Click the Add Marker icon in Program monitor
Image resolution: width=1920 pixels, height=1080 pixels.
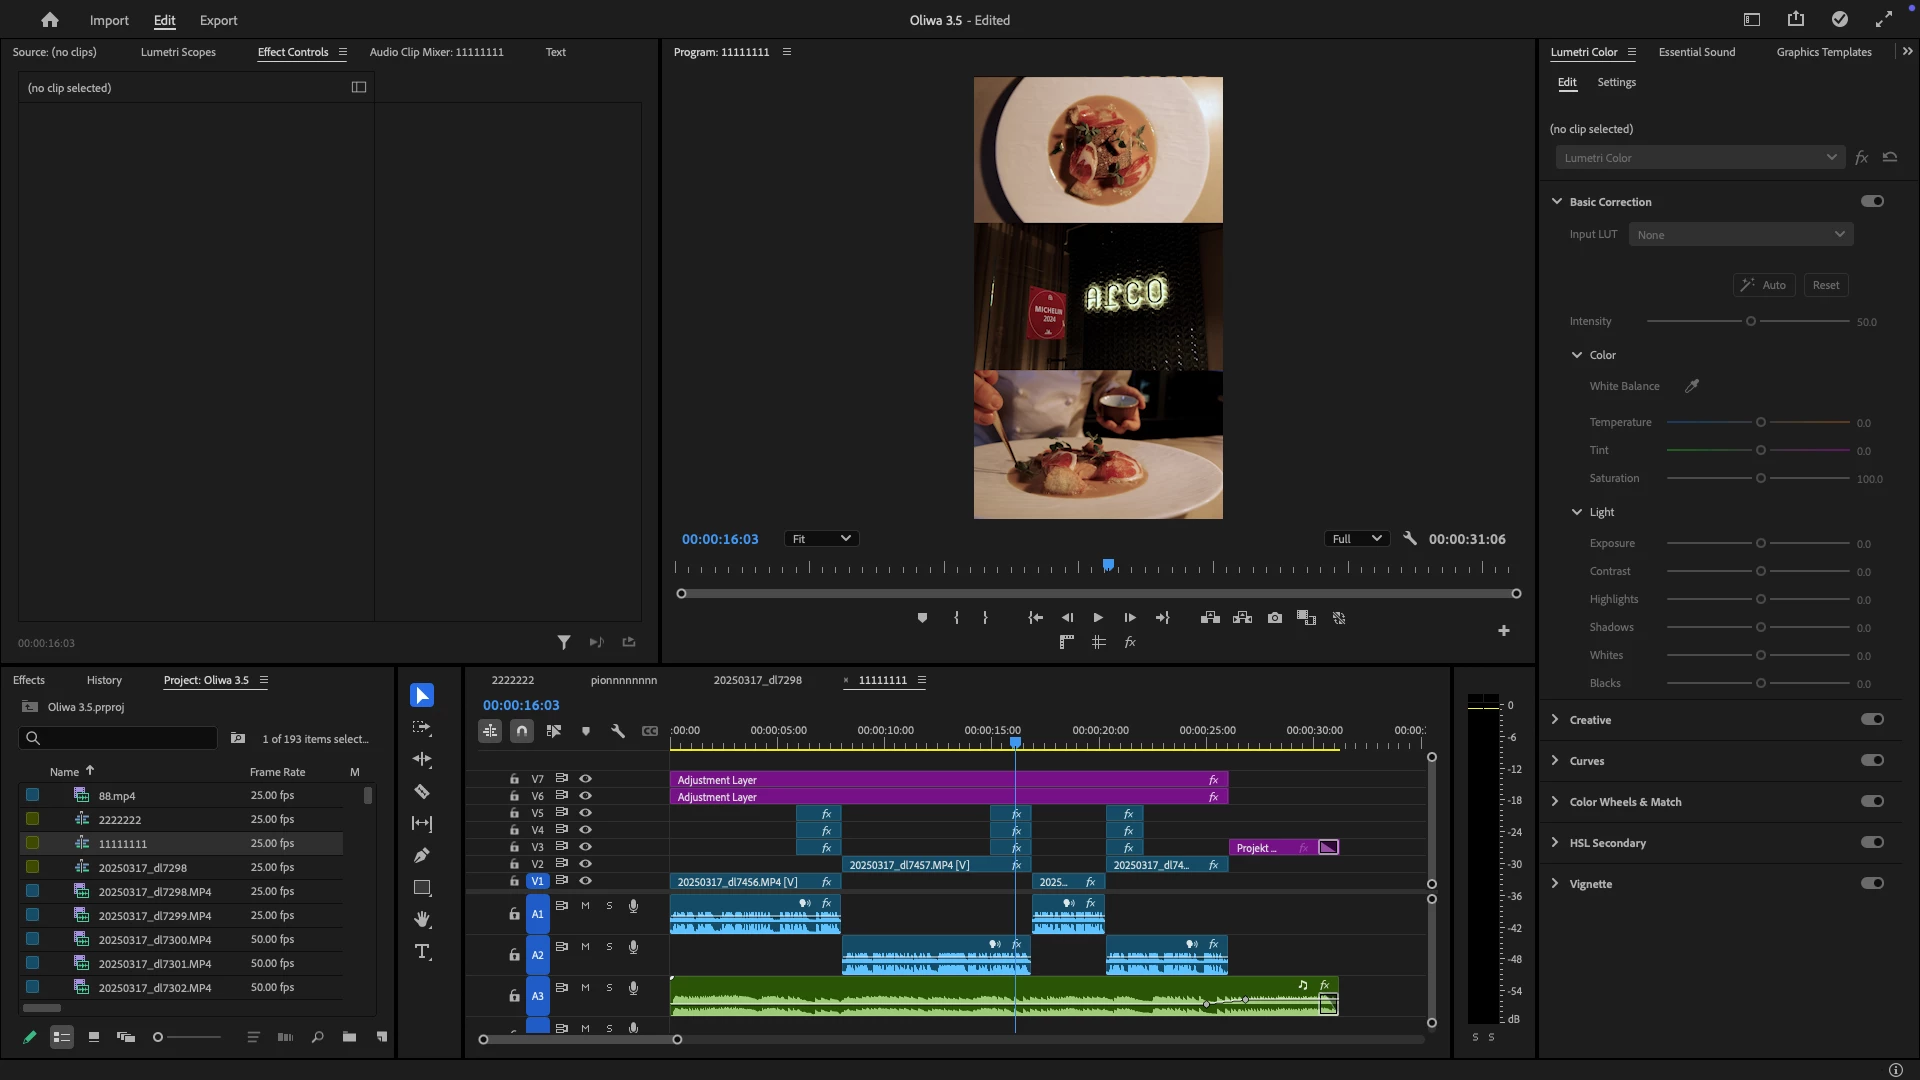[x=922, y=618]
